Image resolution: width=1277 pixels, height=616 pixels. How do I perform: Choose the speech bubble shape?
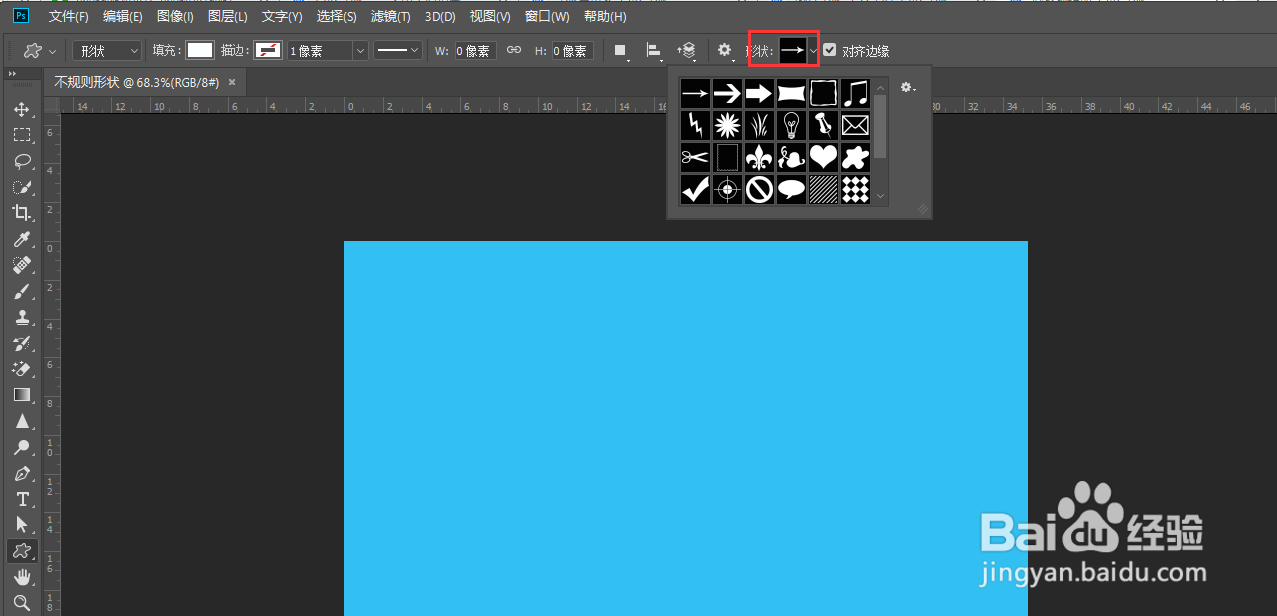point(791,188)
